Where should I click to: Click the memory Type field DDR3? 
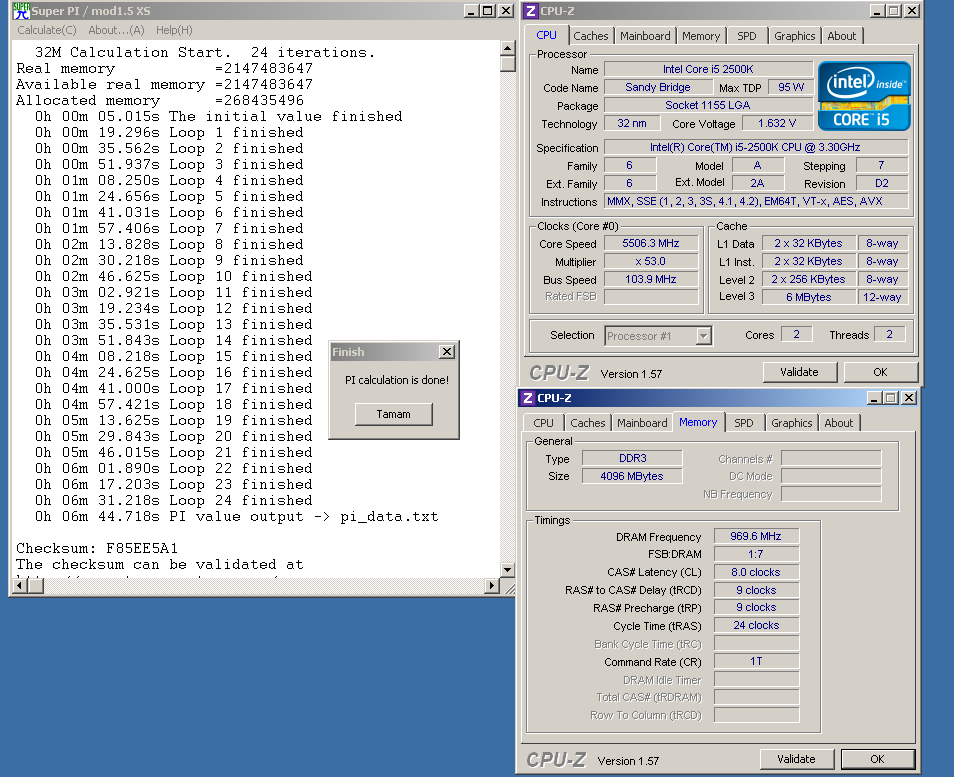(632, 458)
